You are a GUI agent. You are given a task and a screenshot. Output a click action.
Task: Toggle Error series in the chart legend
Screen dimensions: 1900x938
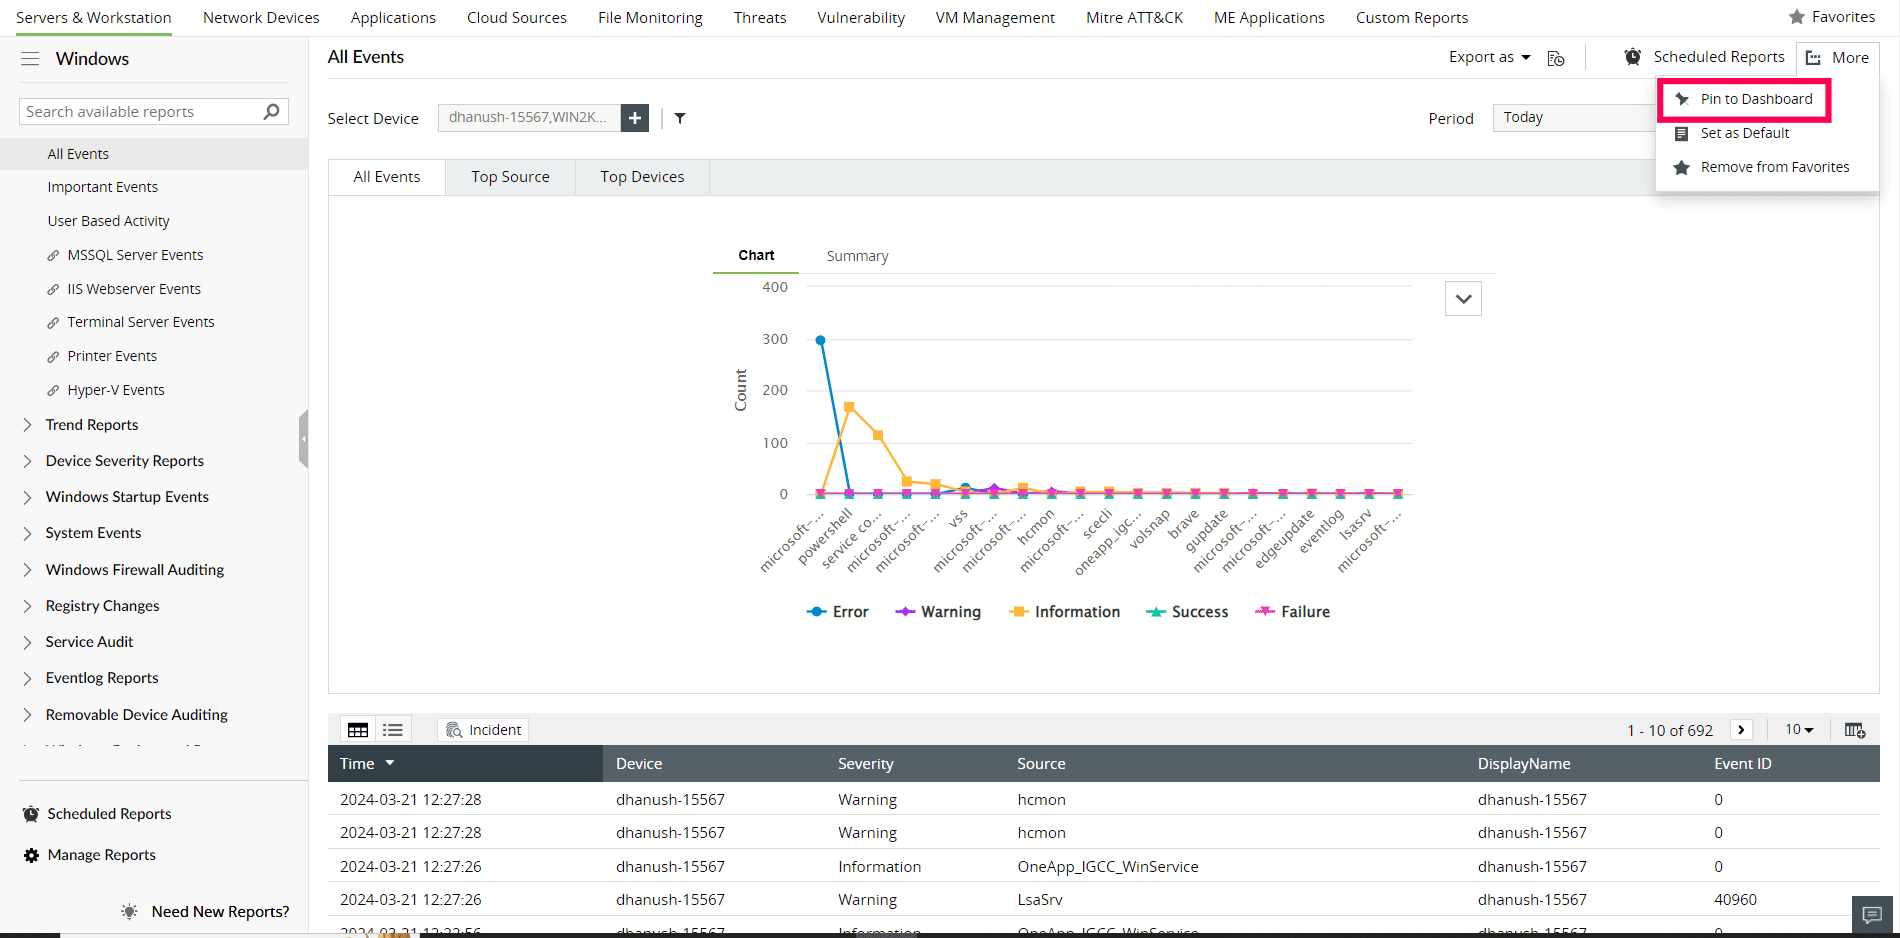click(837, 611)
